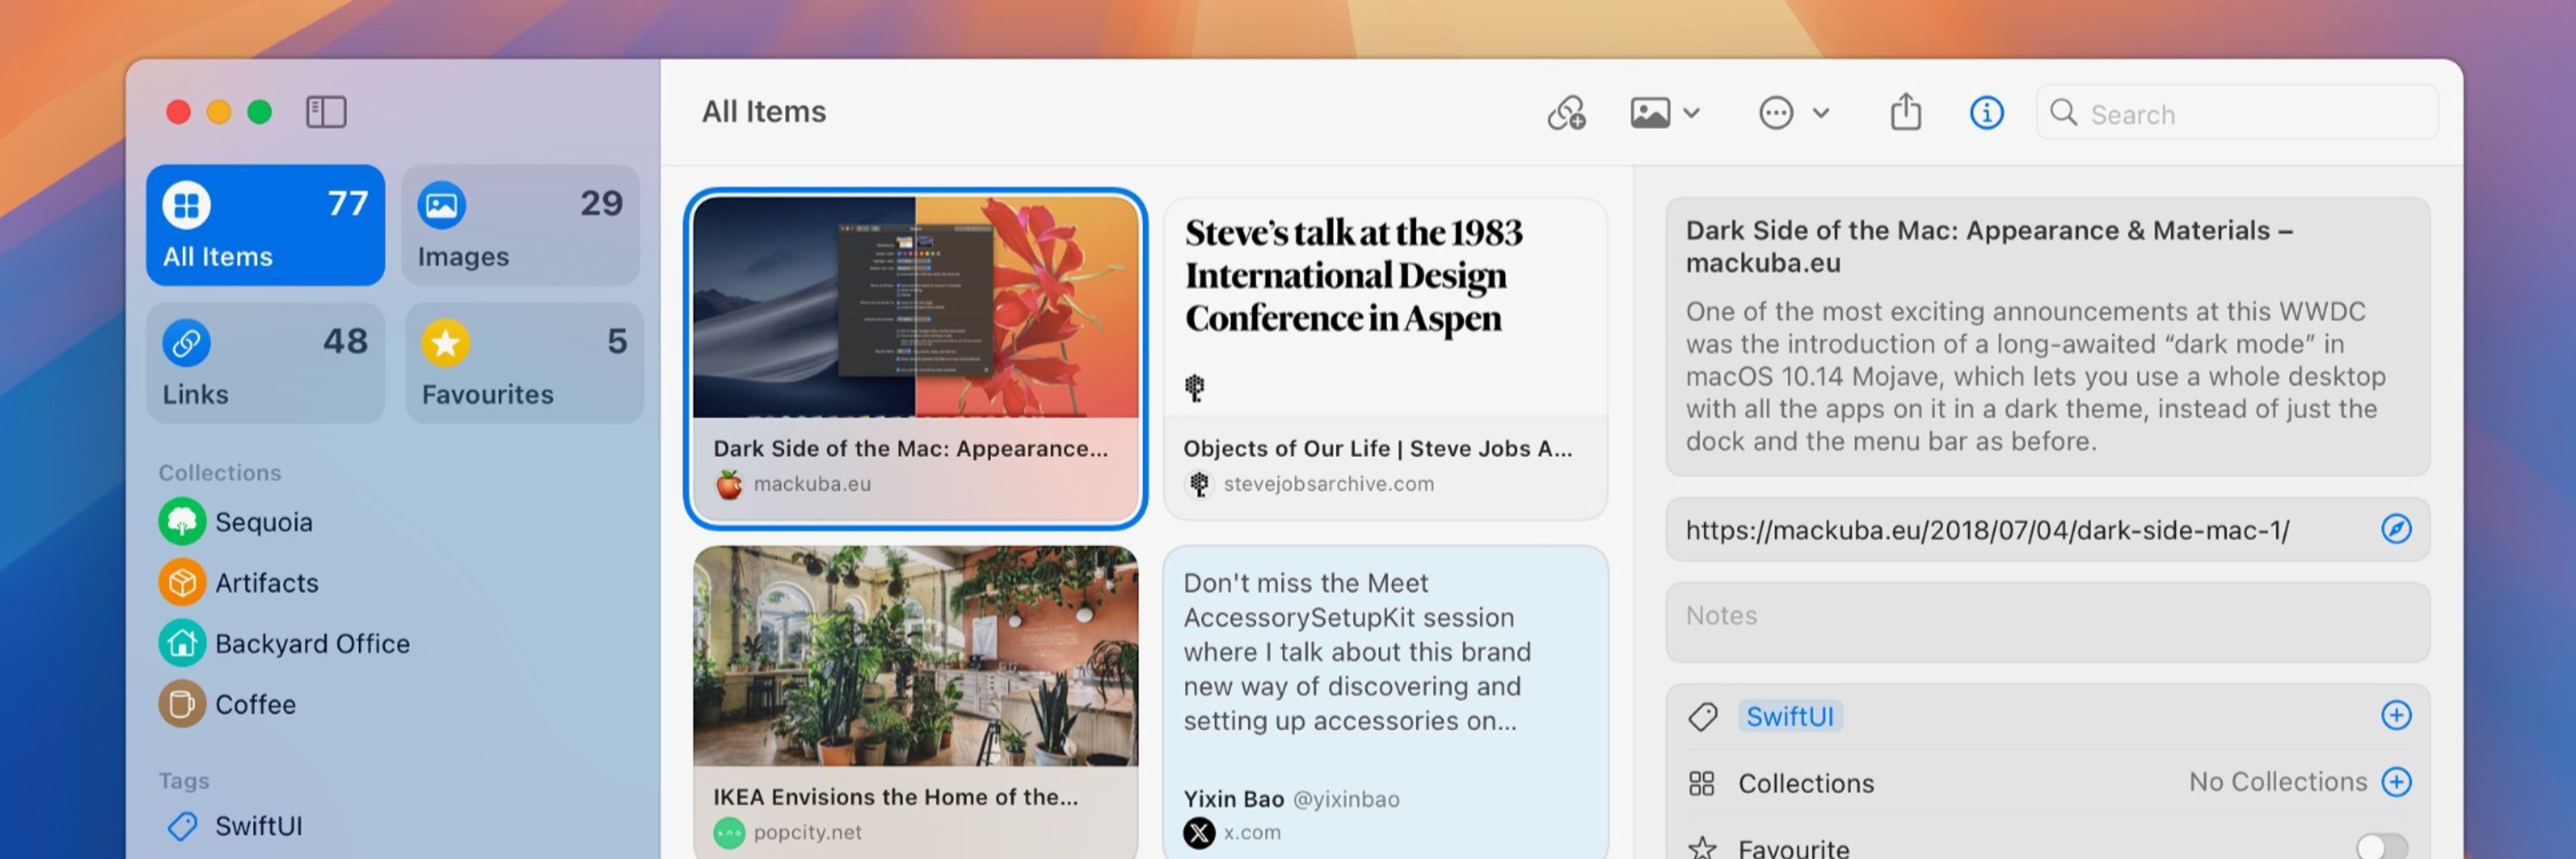The width and height of the screenshot is (2576, 859).
Task: Click the add link cloud icon
Action: 1566,113
